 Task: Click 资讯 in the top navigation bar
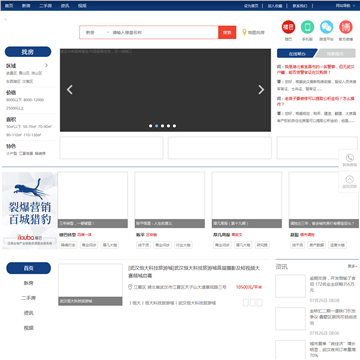point(65,6)
